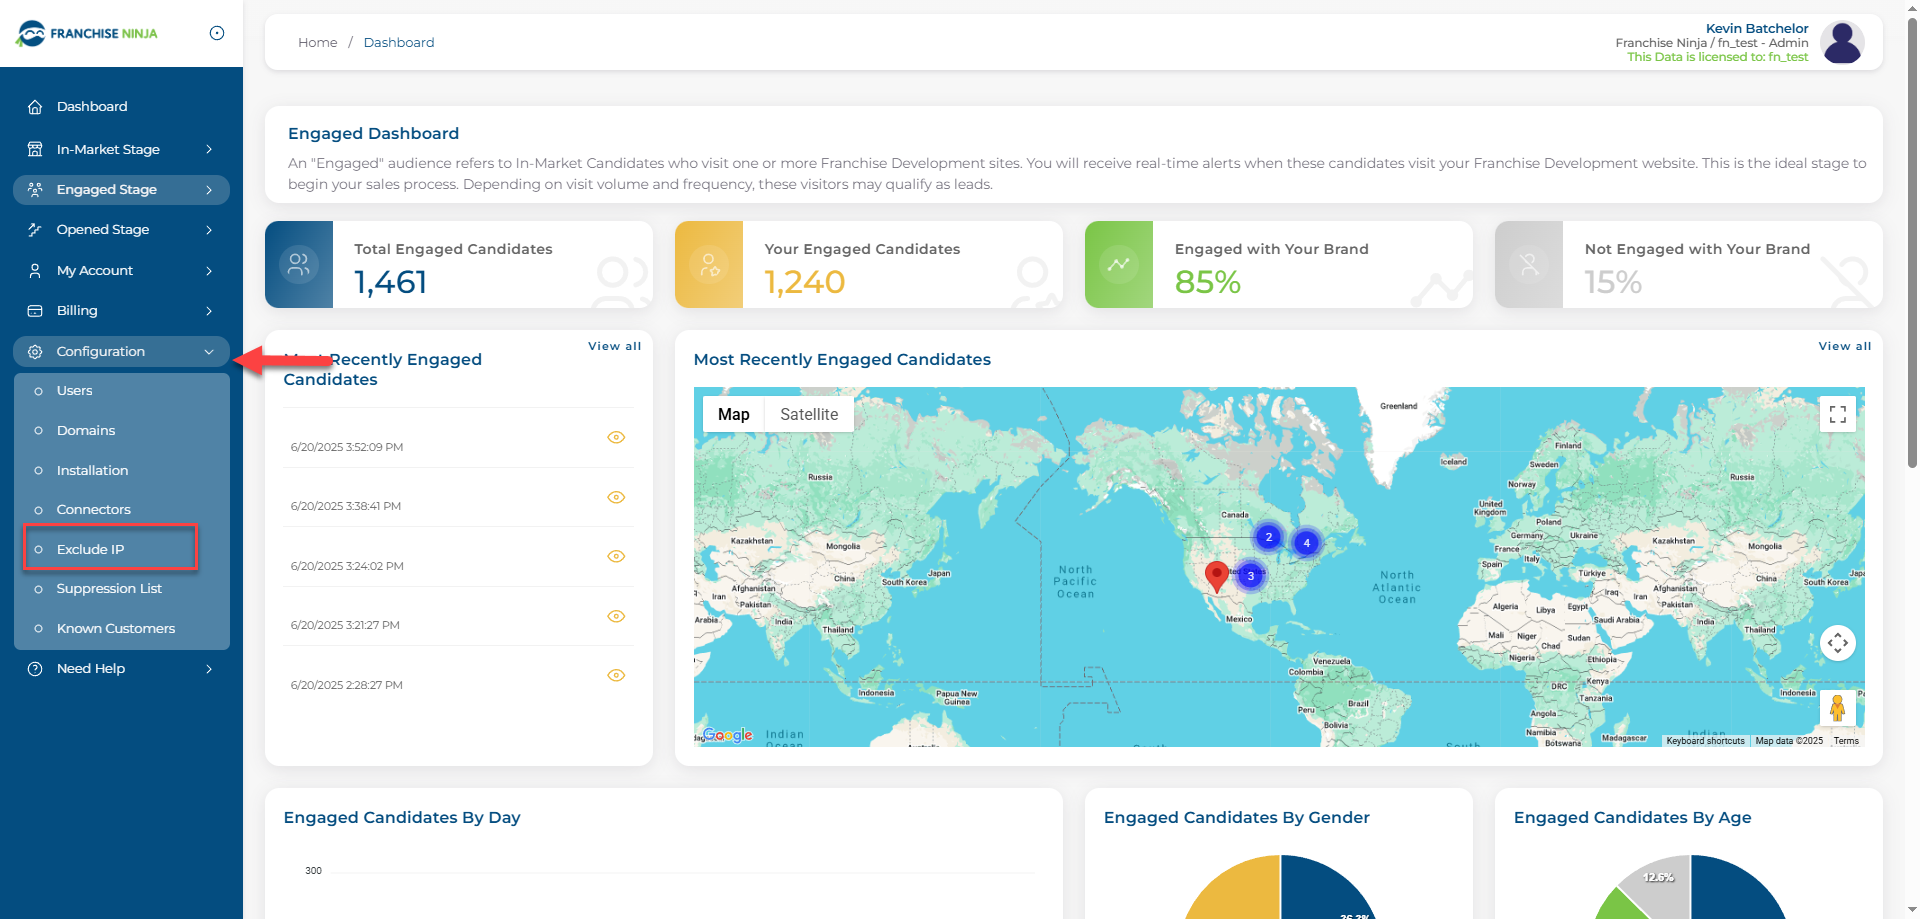Click the map camera controls icon
The height and width of the screenshot is (919, 1920).
(x=1837, y=643)
